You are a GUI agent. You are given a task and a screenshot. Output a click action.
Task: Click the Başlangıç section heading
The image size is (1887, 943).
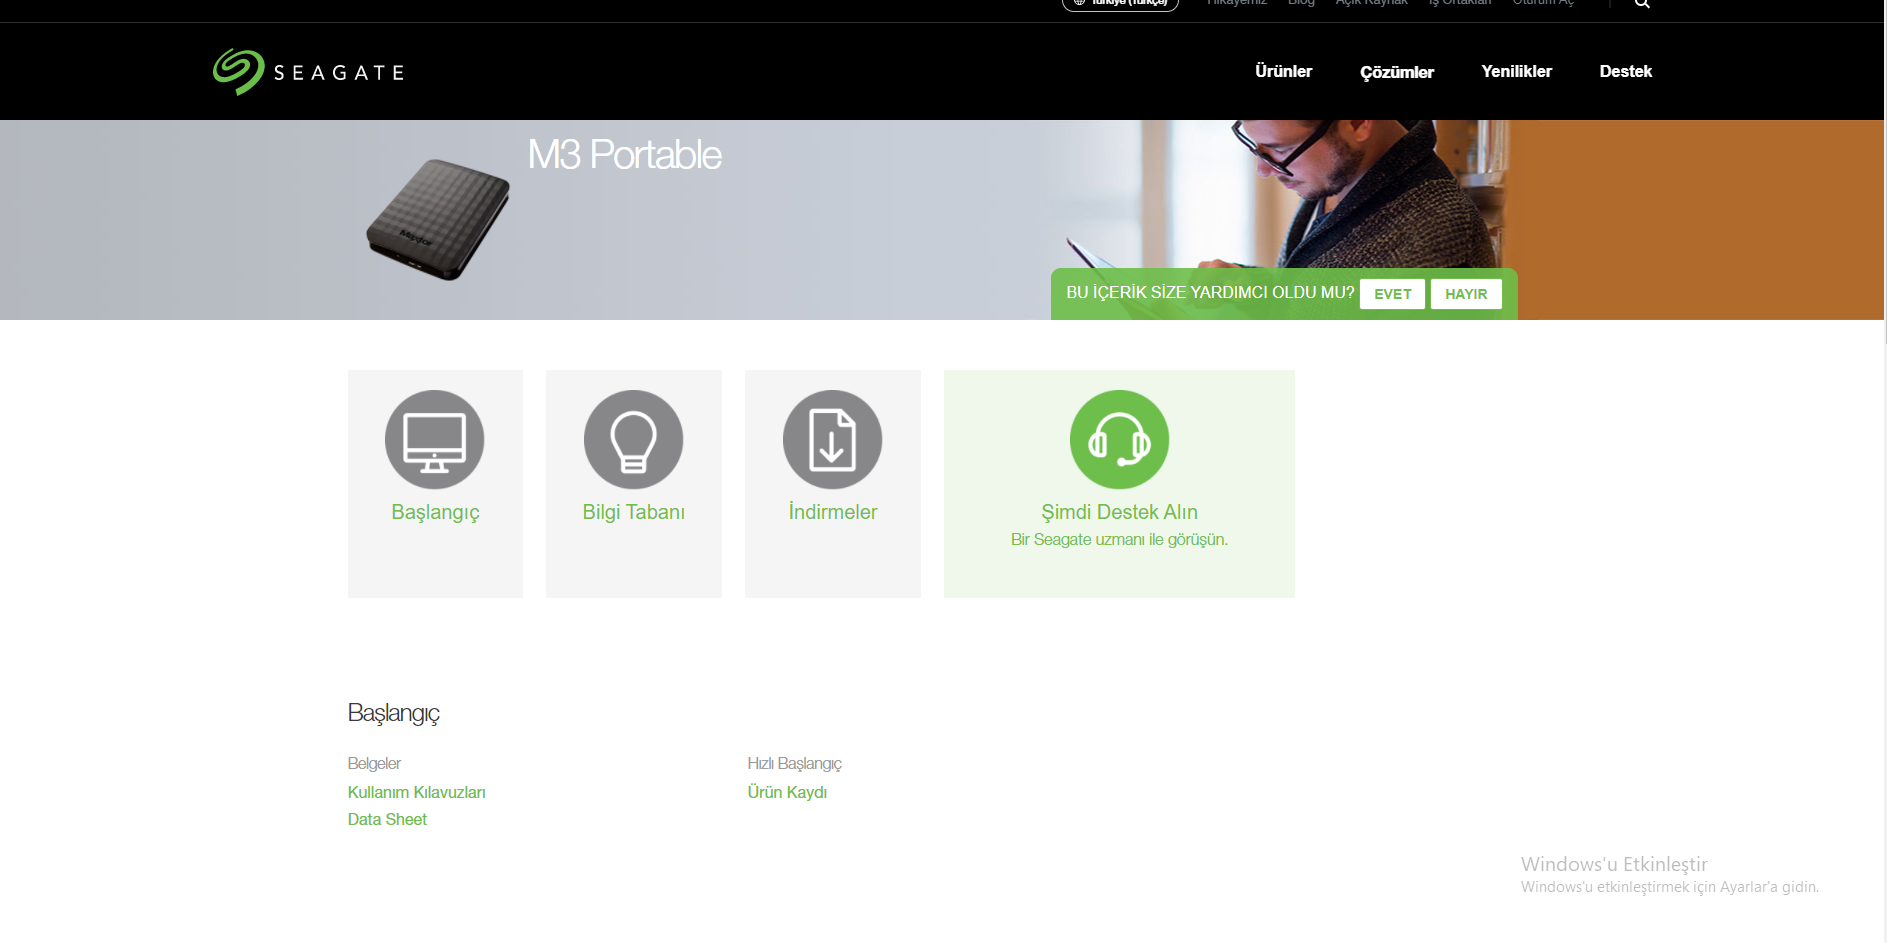click(394, 713)
